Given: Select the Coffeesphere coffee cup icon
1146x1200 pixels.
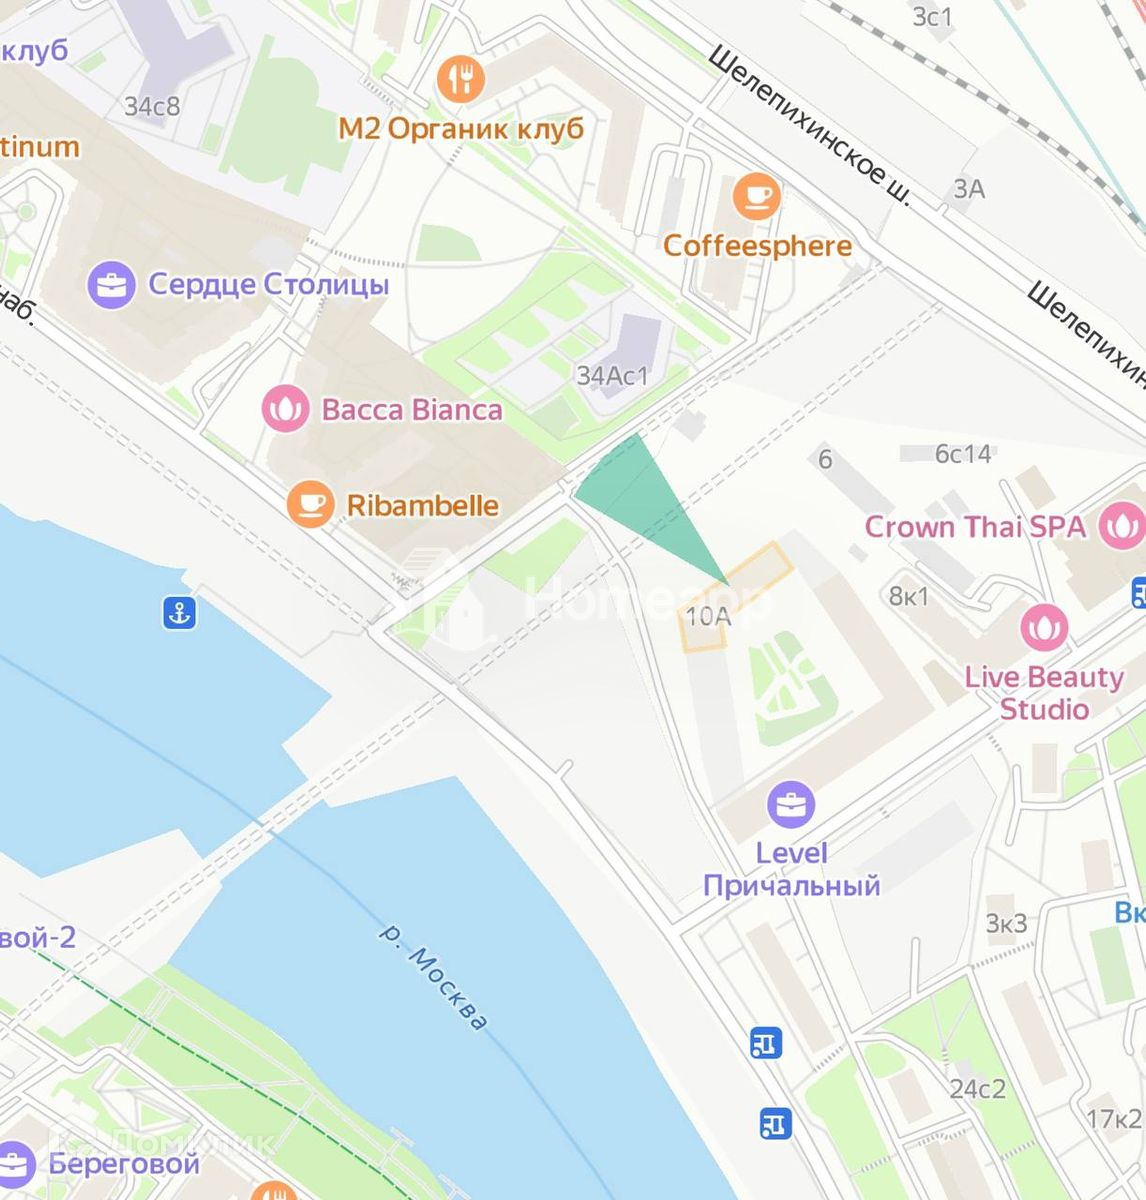Looking at the screenshot, I should (757, 195).
